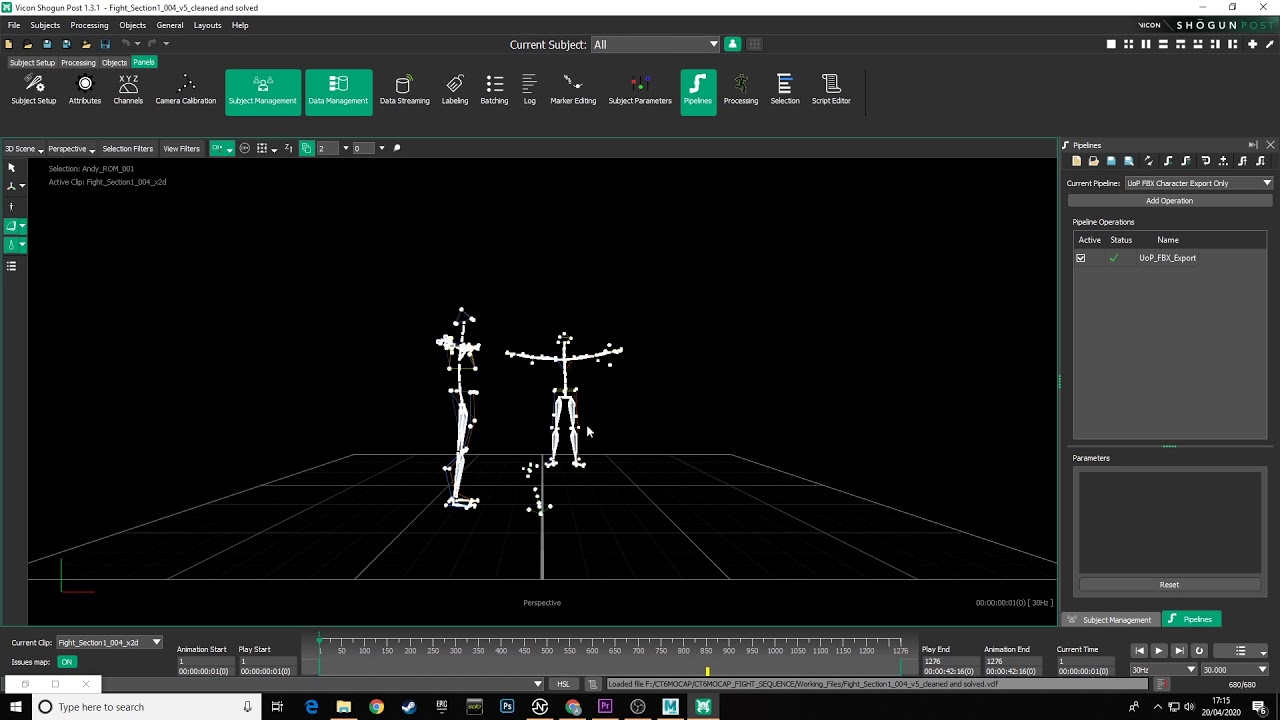Screen dimensions: 1280x720
Task: Open the Data Streaming panel
Action: [x=404, y=90]
